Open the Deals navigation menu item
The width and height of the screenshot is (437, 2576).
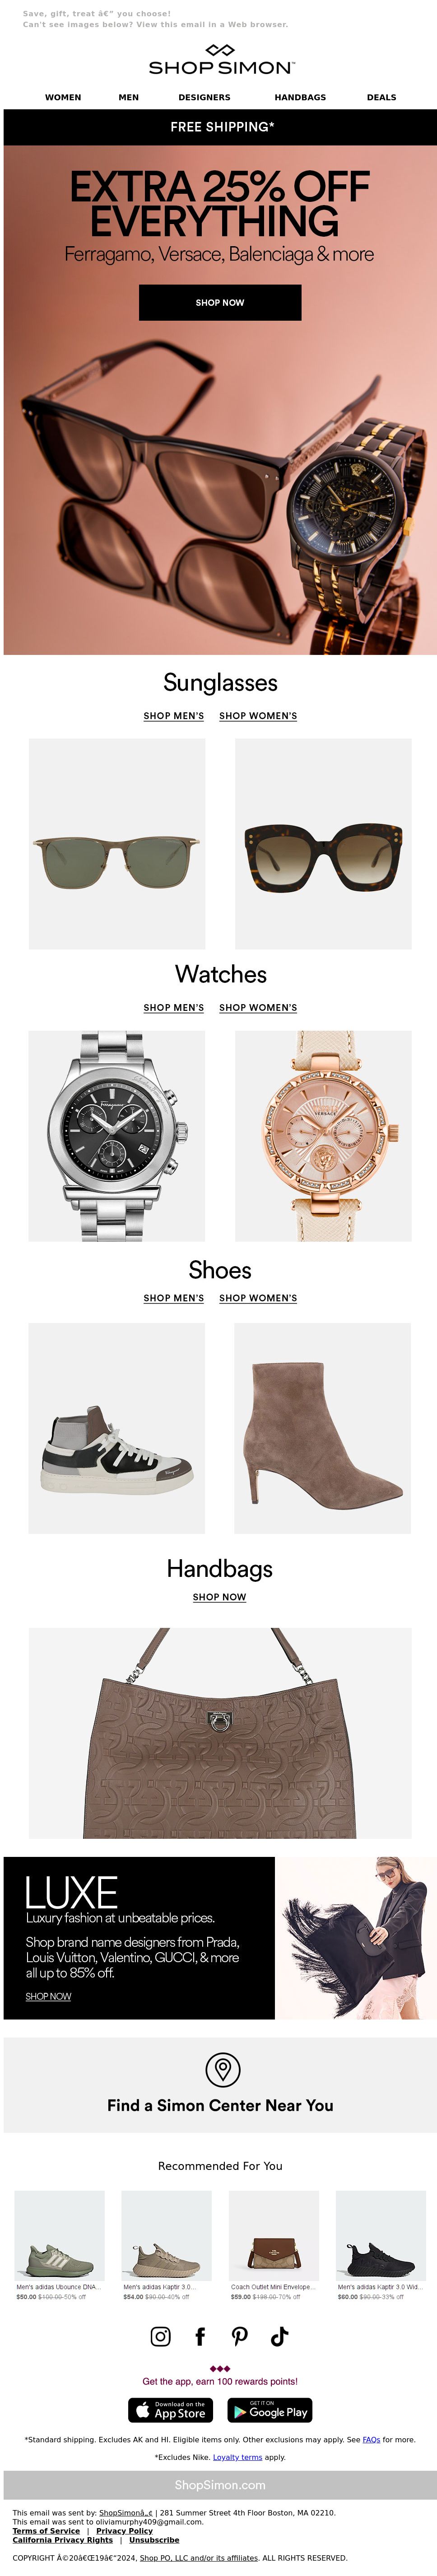tap(381, 98)
